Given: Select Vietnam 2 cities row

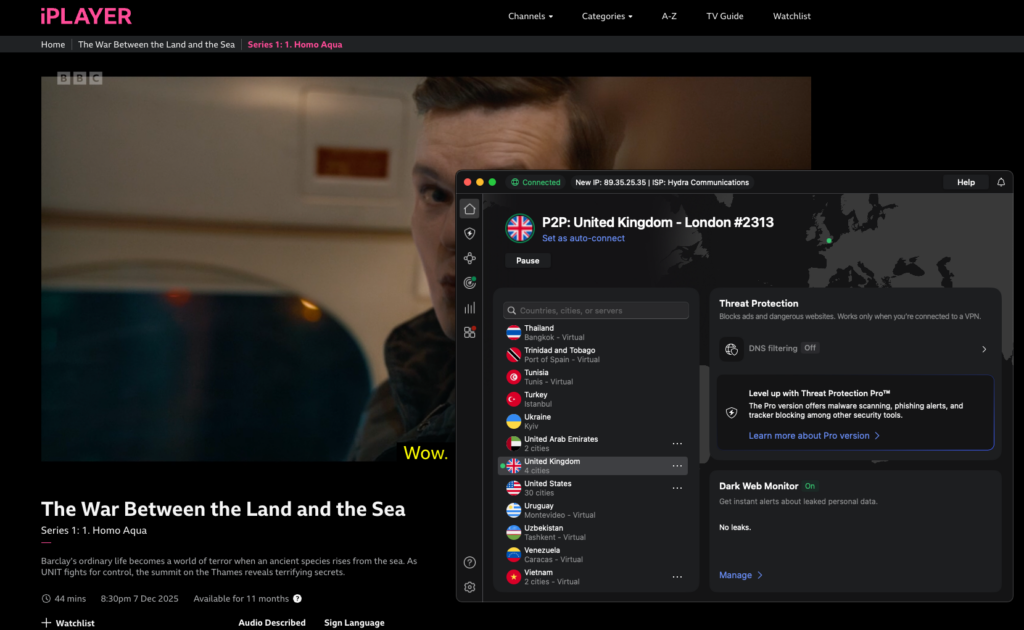Looking at the screenshot, I should [594, 577].
